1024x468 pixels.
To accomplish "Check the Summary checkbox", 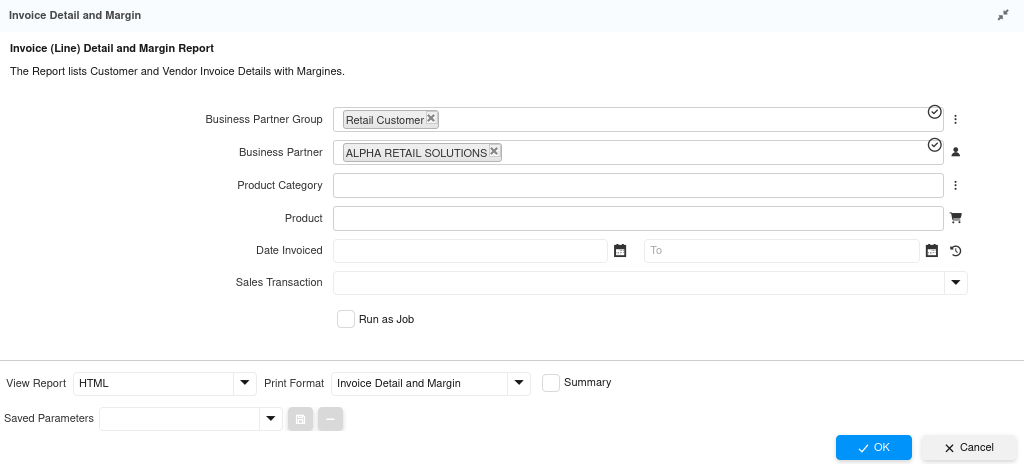I will pyautogui.click(x=551, y=383).
